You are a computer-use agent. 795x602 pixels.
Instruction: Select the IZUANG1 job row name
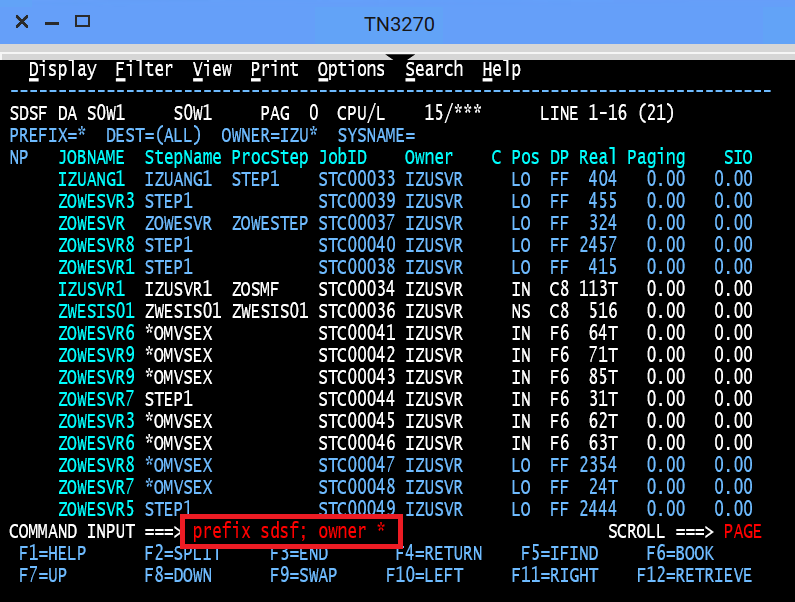91,179
